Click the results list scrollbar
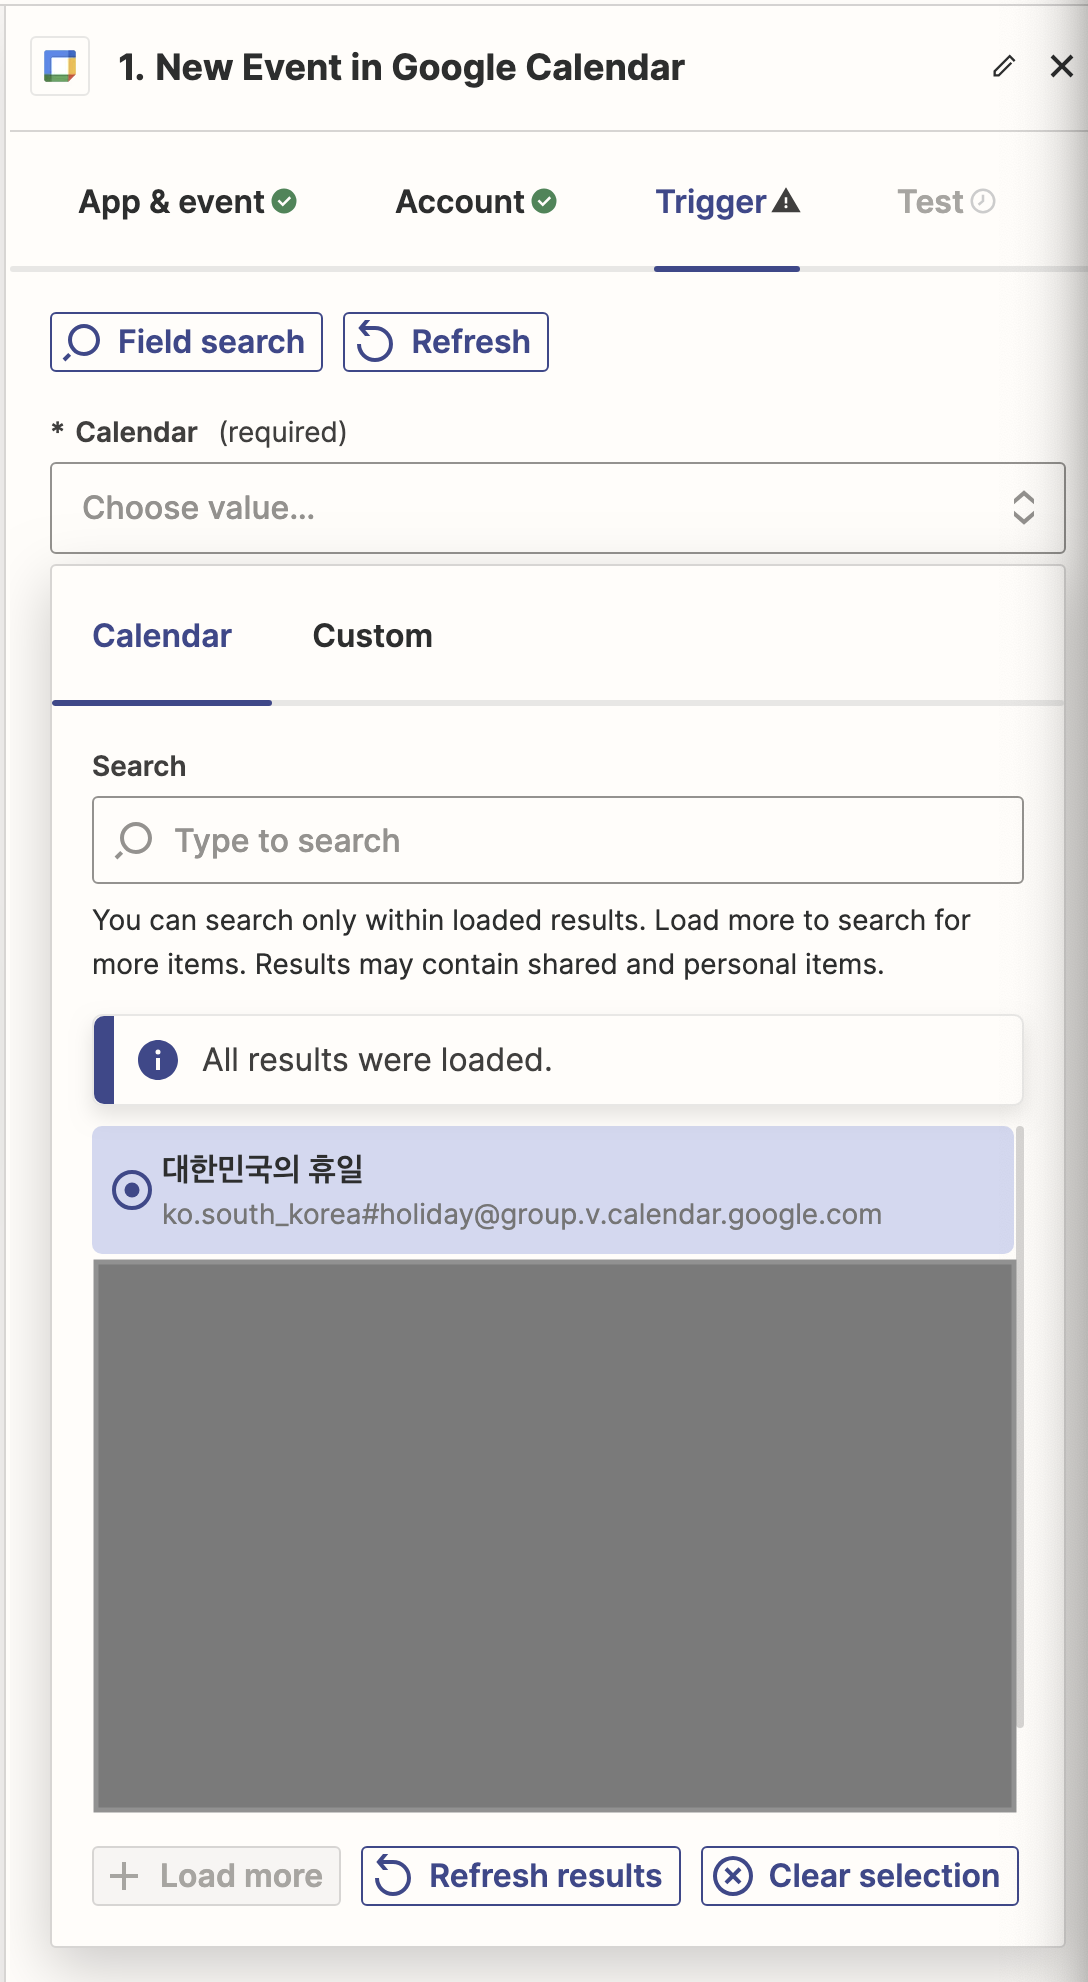 coord(1020,1427)
